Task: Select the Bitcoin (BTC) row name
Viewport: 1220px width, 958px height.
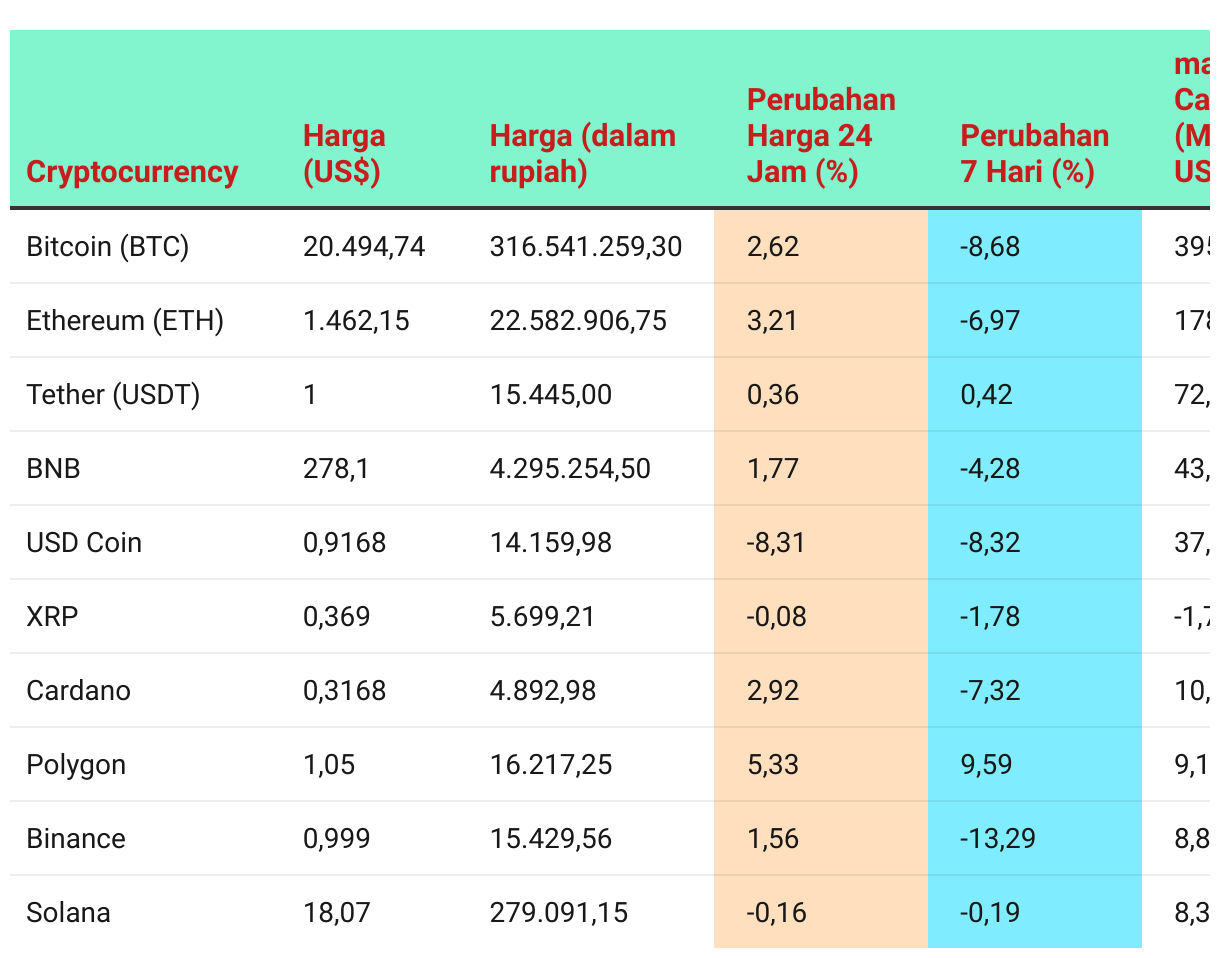Action: tap(108, 247)
